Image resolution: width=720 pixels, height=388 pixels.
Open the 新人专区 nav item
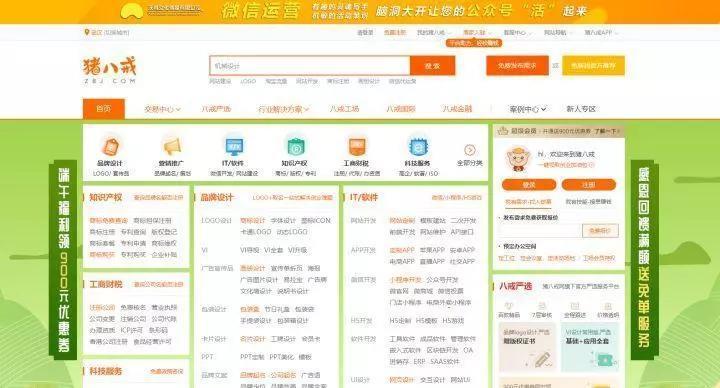coord(581,109)
